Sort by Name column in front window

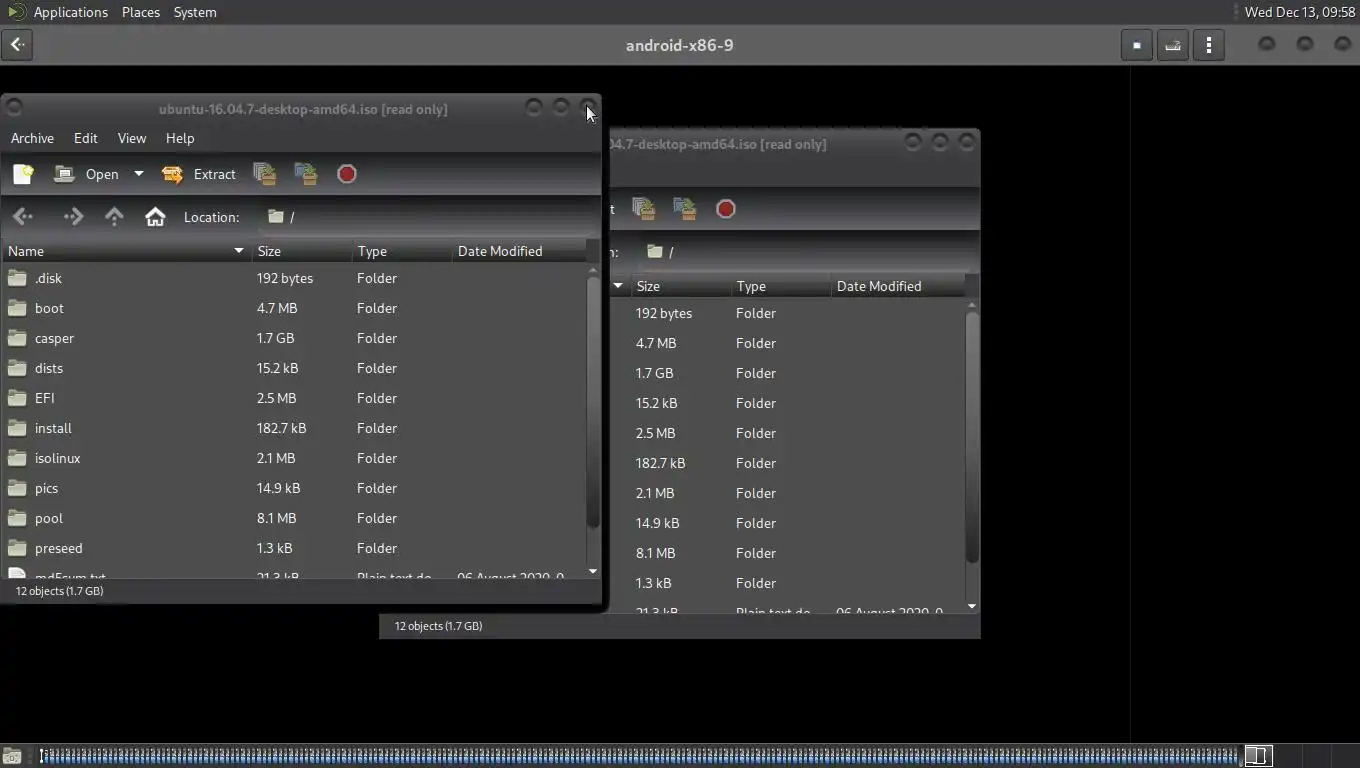pyautogui.click(x=126, y=251)
